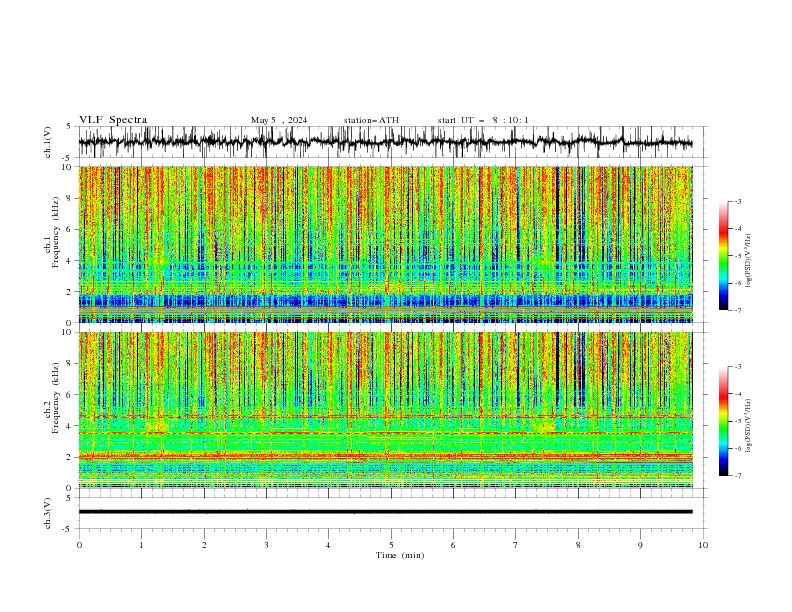This screenshot has width=792, height=612.
Task: Click the ch.1 waveform trace at top
Action: pyautogui.click(x=385, y=142)
